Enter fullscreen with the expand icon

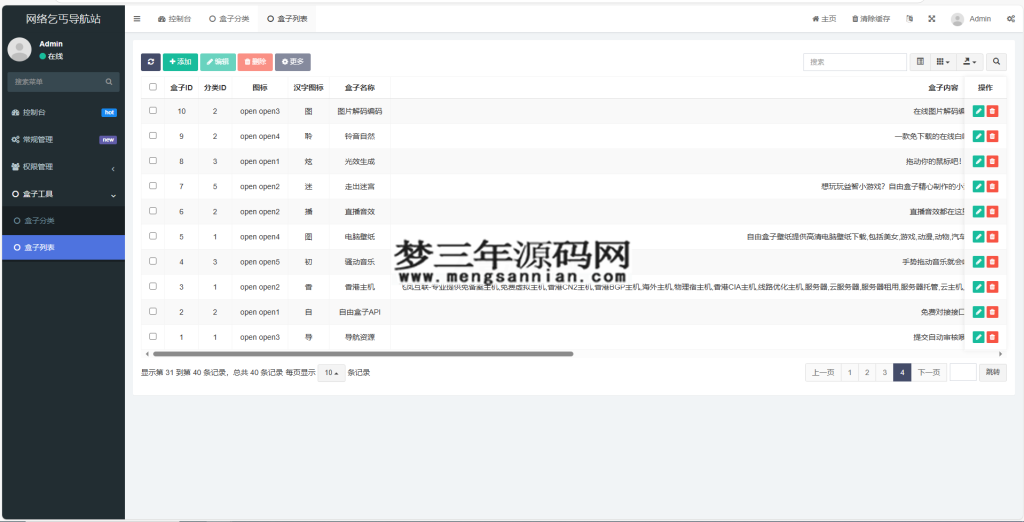(x=932, y=19)
